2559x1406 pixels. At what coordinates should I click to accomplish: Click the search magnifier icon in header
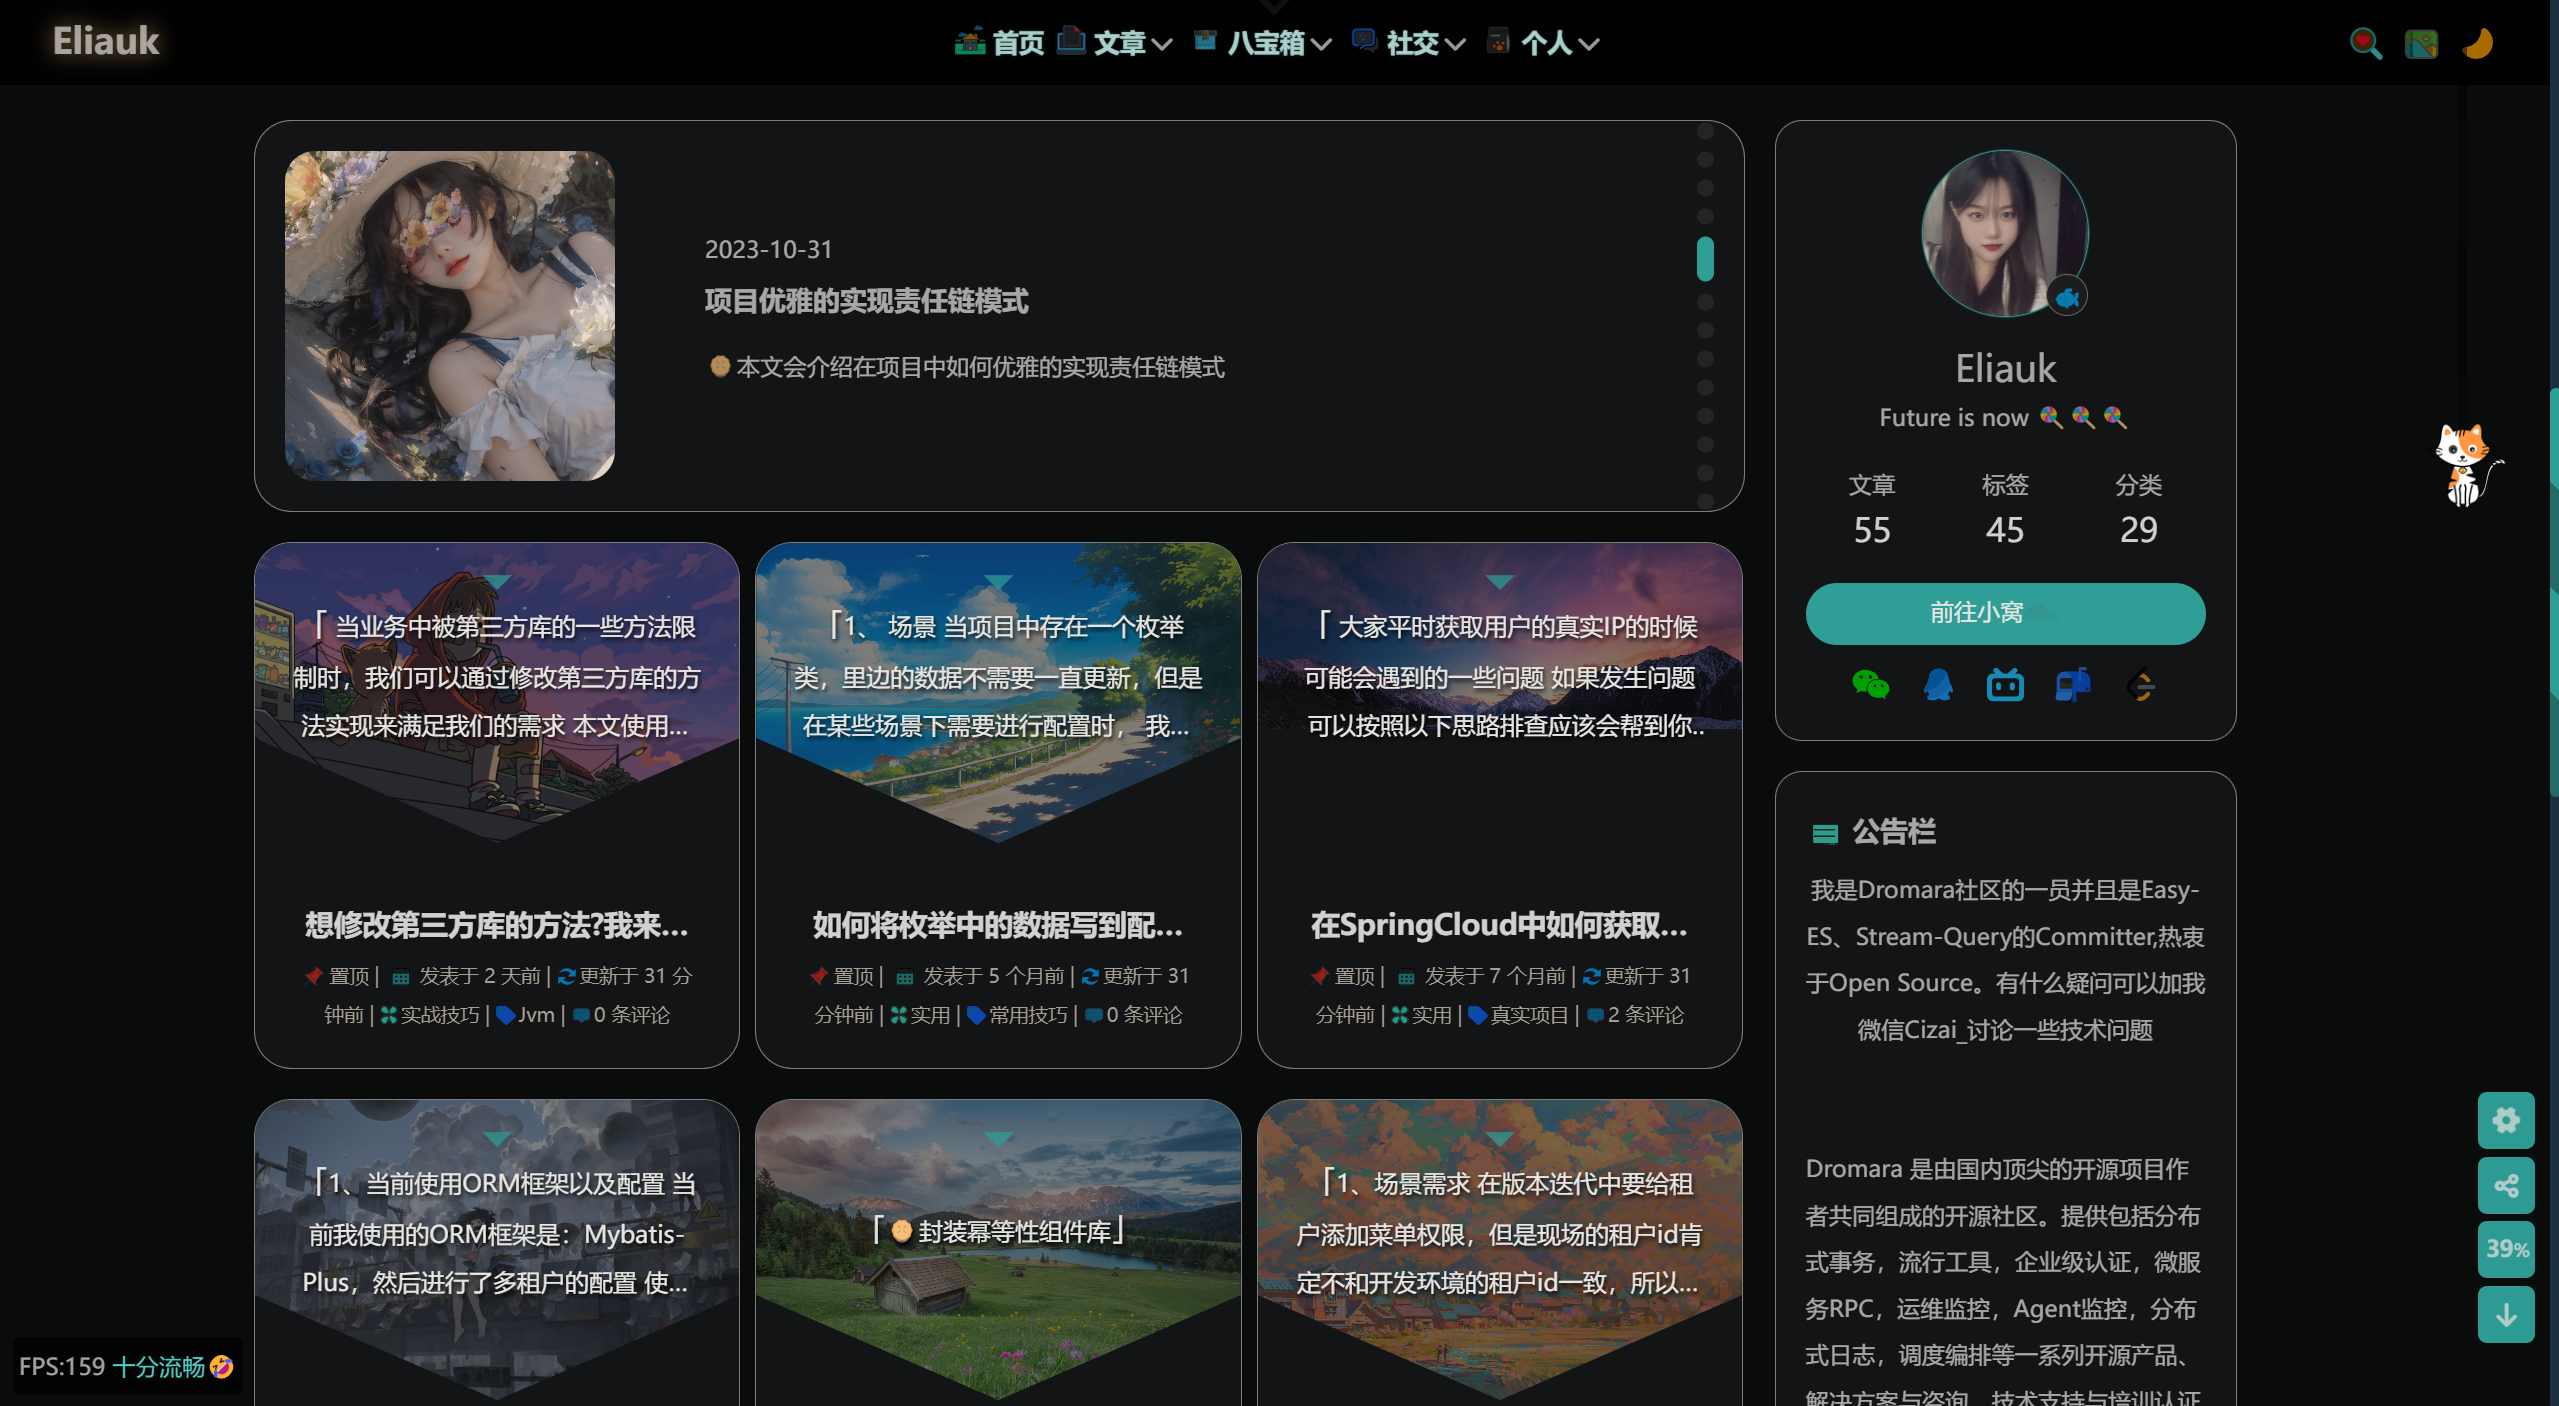coord(2365,43)
